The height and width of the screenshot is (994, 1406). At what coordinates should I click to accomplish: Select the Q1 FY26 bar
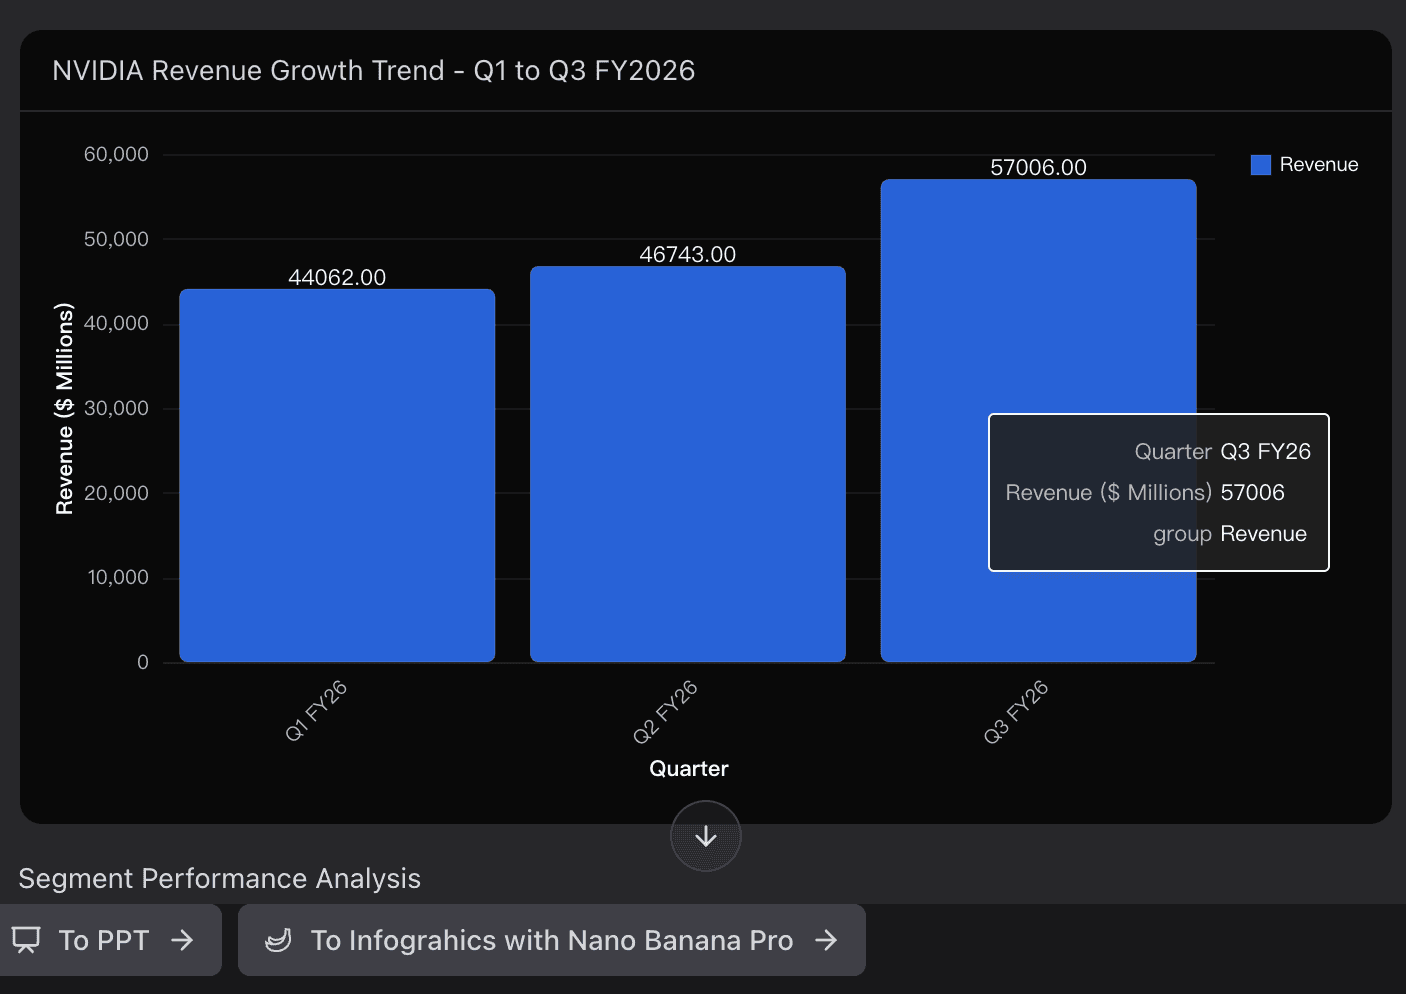click(x=337, y=475)
